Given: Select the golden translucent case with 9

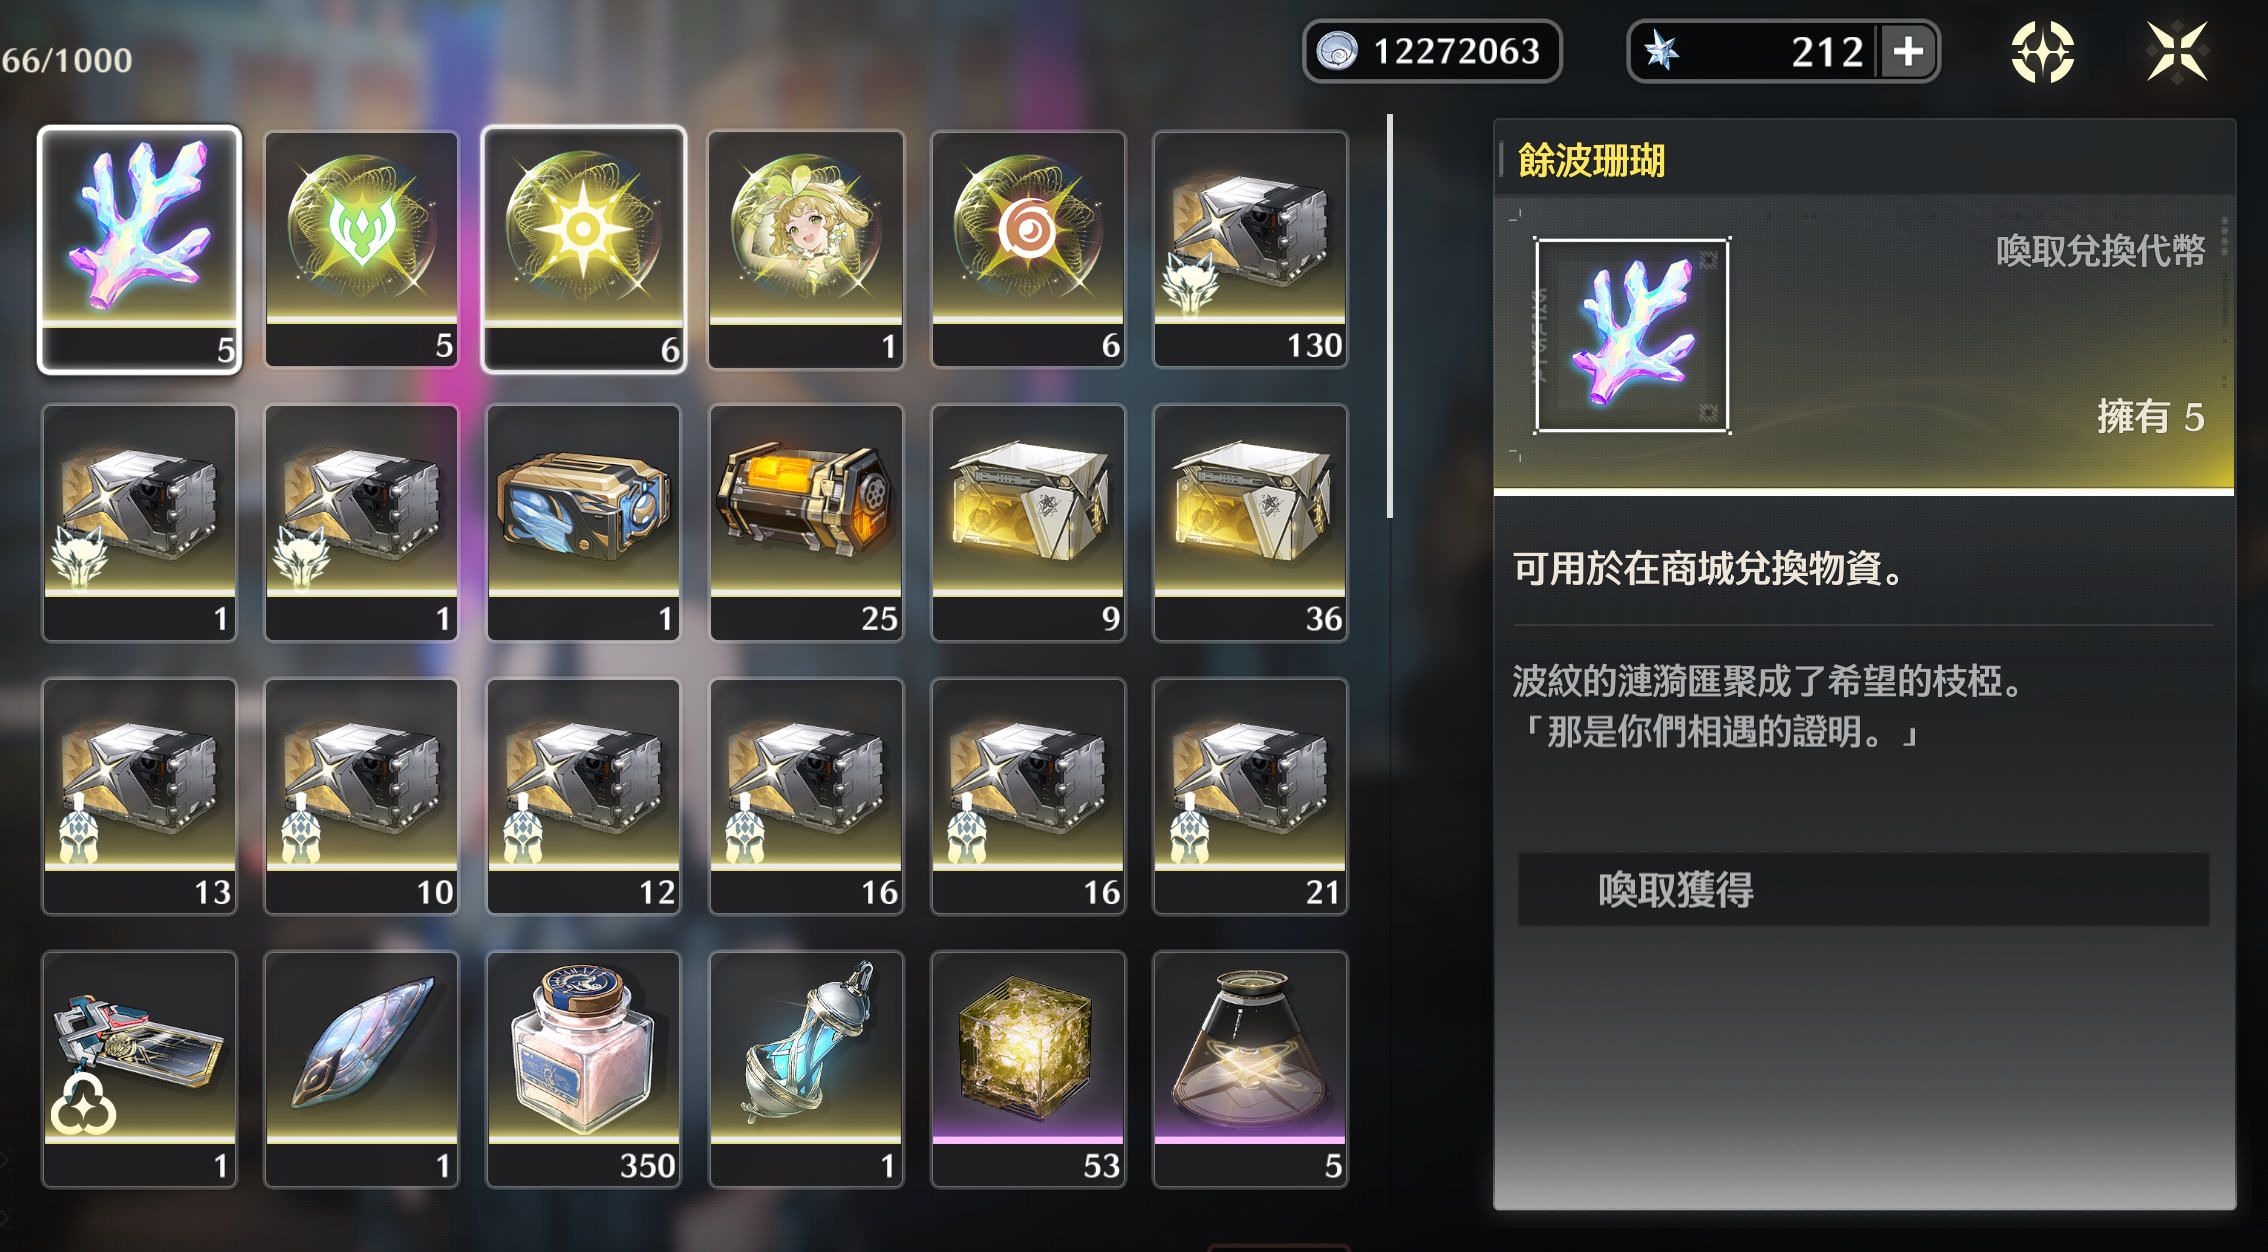Looking at the screenshot, I should pyautogui.click(x=1028, y=522).
